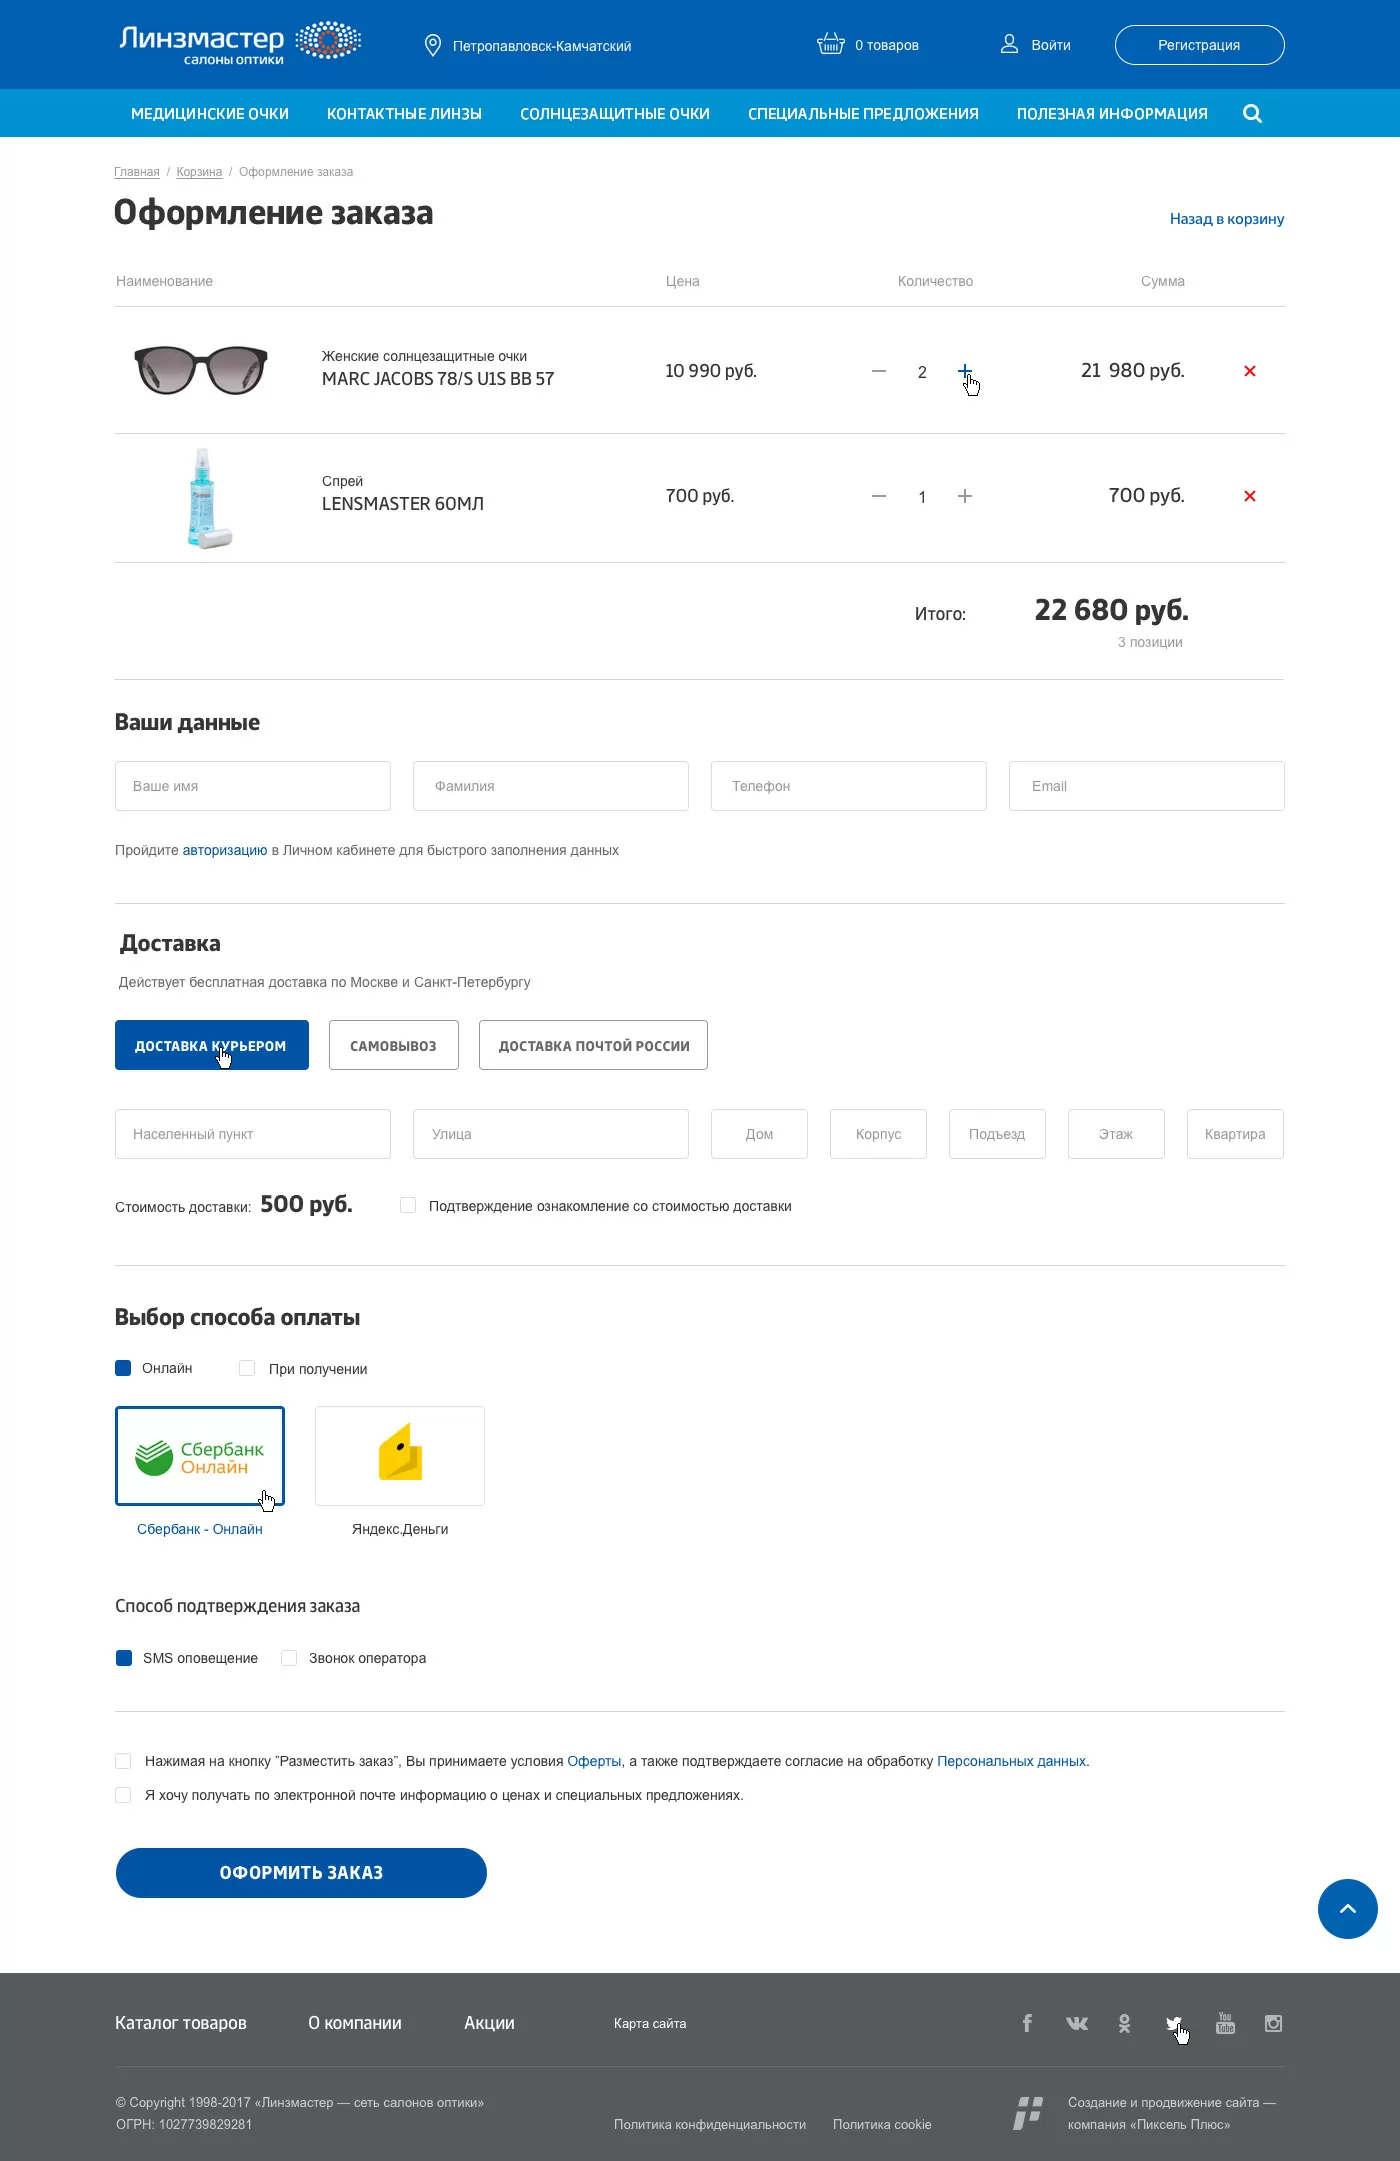Accept the Оферты terms checkbox
The image size is (1400, 2161).
123,1761
